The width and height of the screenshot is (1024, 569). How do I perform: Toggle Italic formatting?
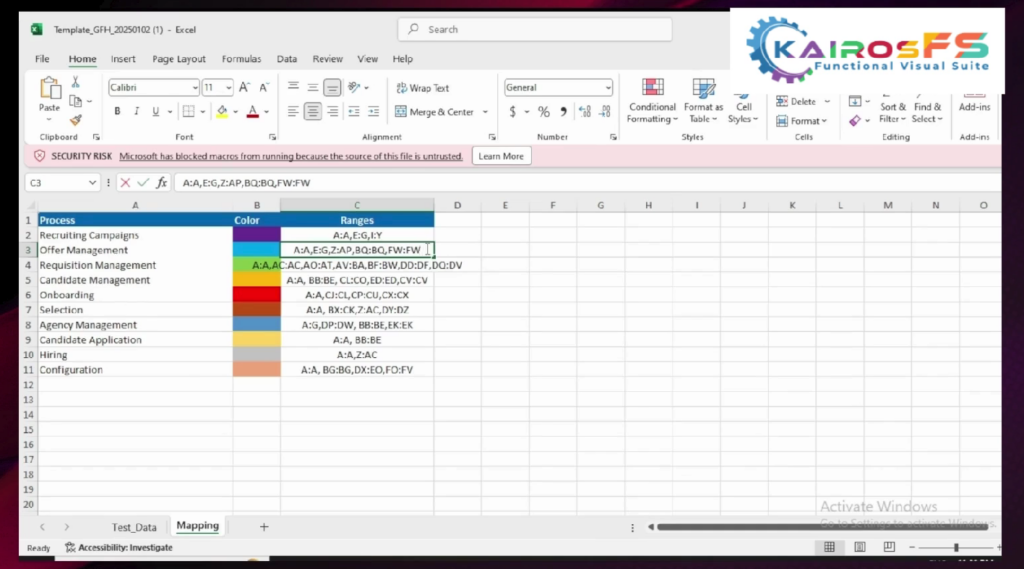click(x=135, y=112)
